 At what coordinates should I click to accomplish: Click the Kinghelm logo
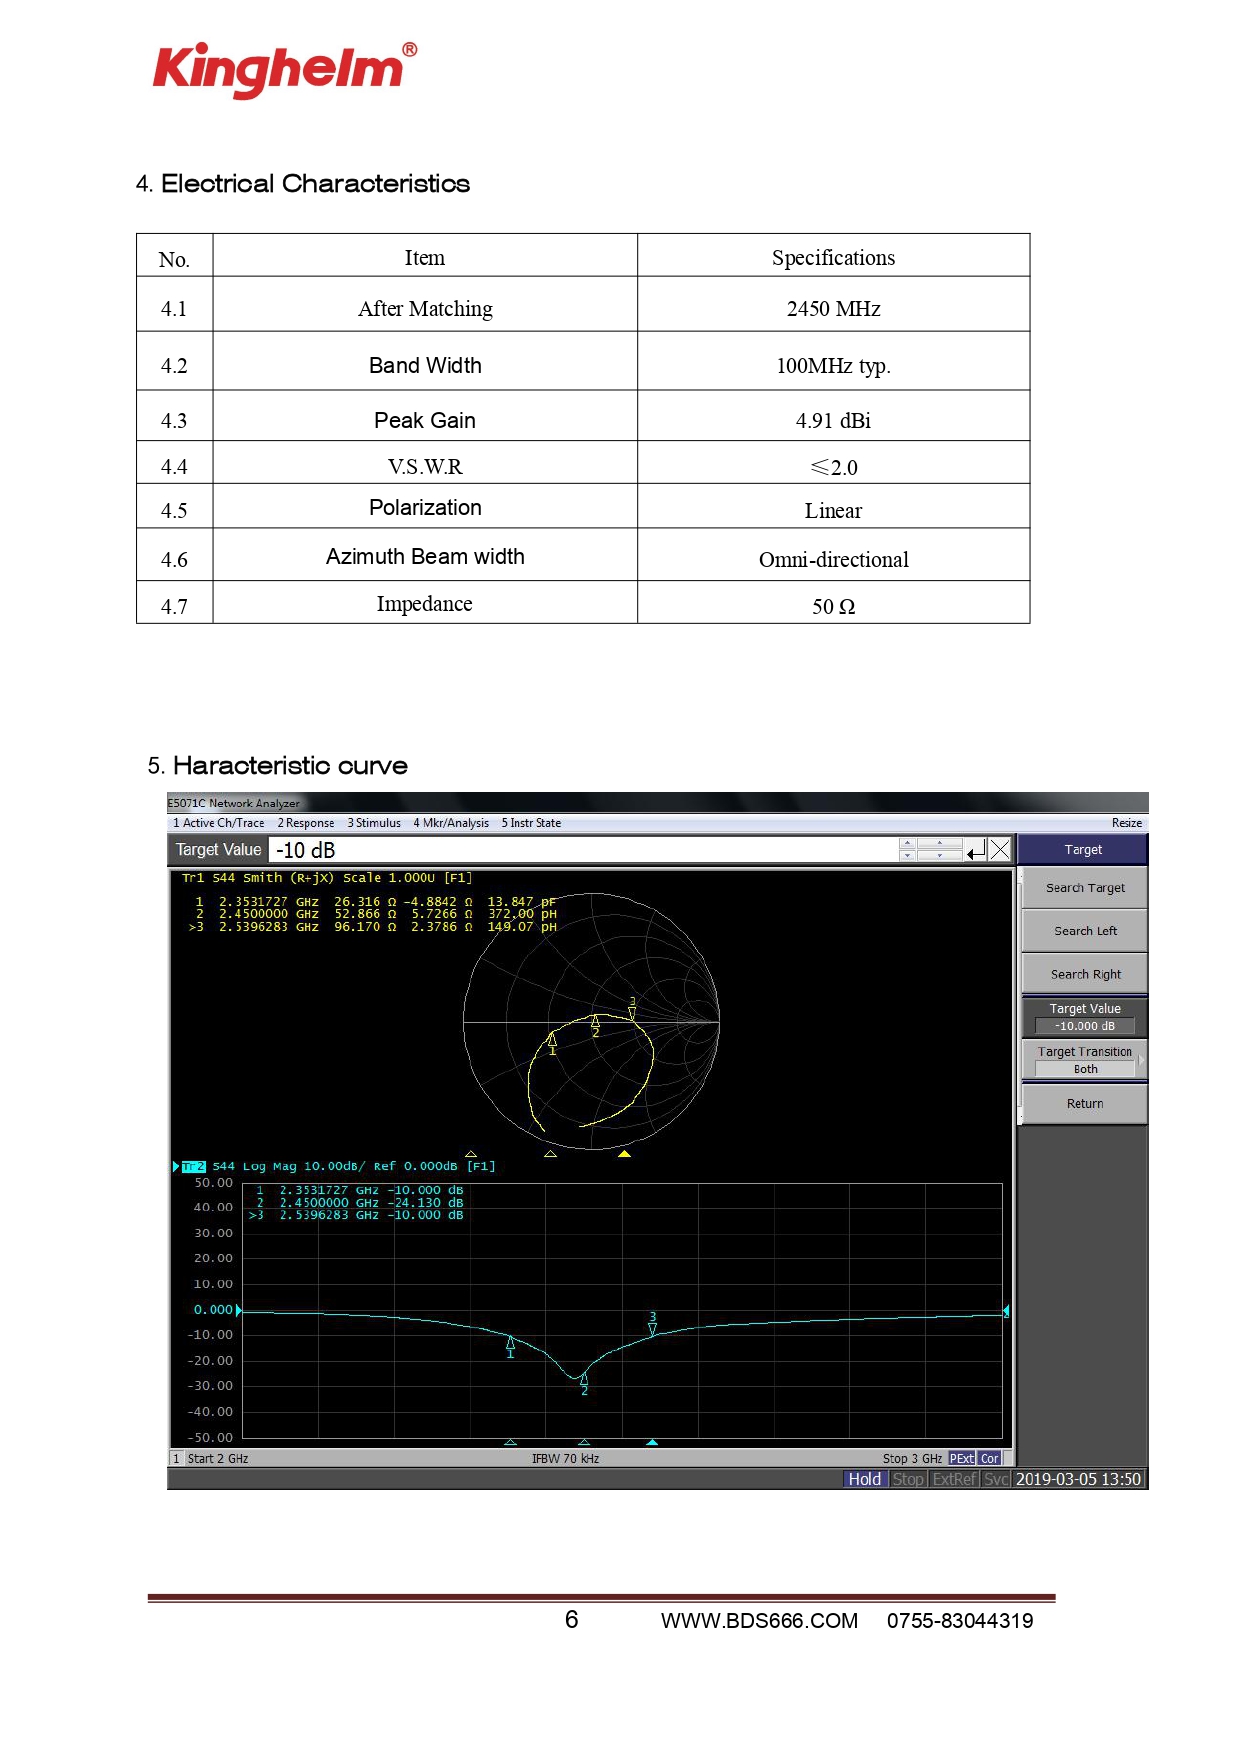(x=285, y=69)
